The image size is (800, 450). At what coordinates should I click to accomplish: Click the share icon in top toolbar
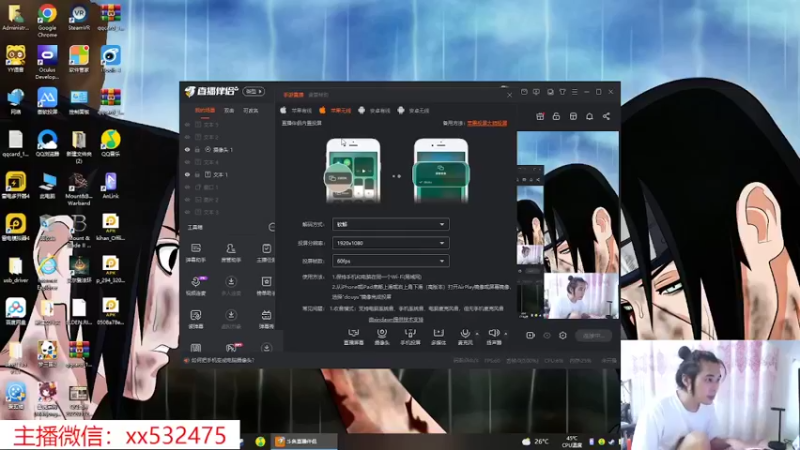[606, 116]
